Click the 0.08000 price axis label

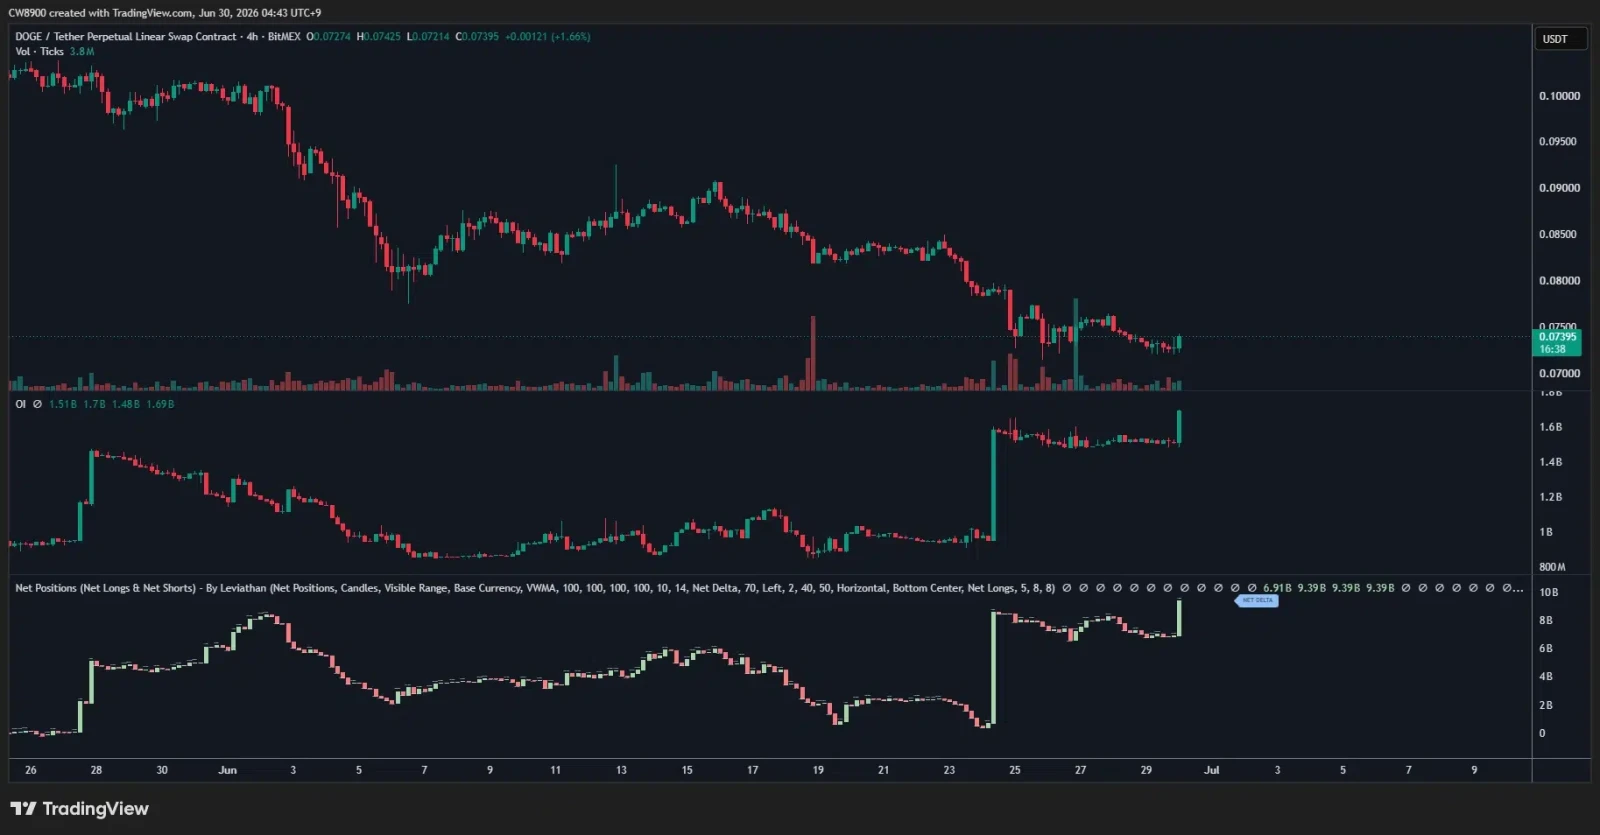1559,281
